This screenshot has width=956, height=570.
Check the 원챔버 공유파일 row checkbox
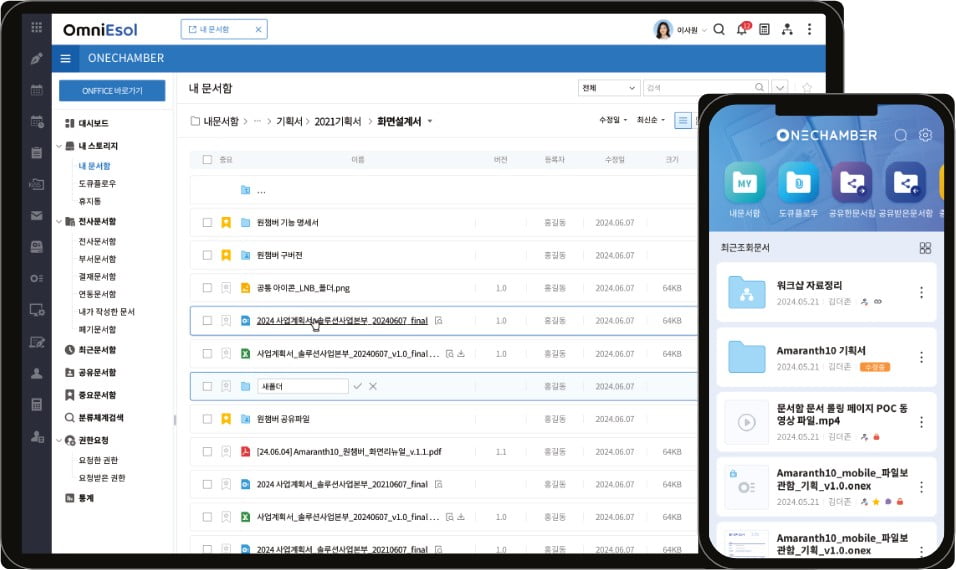[207, 419]
